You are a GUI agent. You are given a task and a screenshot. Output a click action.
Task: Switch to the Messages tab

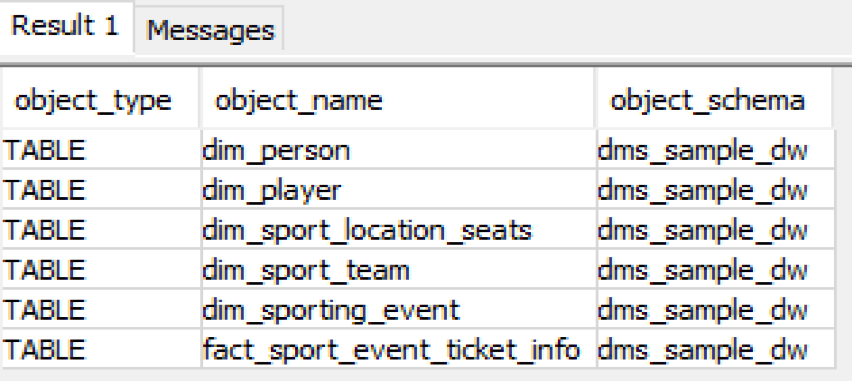[209, 30]
